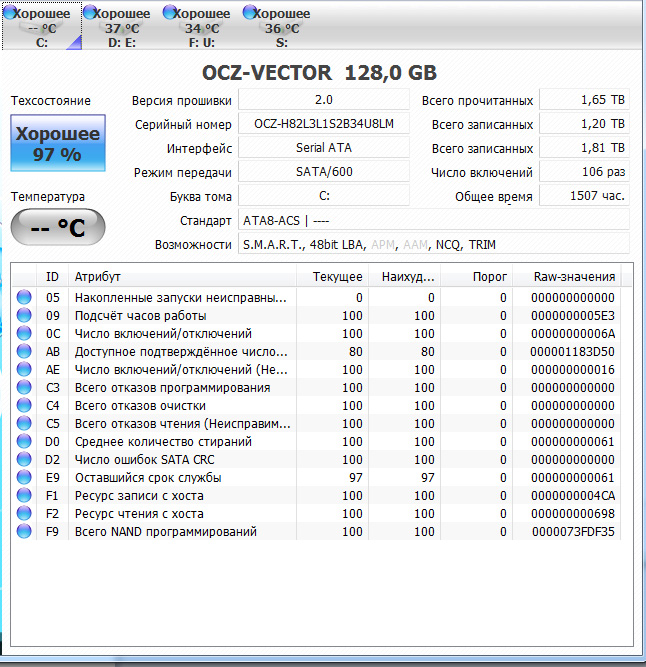Click status icon for attribute D2

coord(24,459)
